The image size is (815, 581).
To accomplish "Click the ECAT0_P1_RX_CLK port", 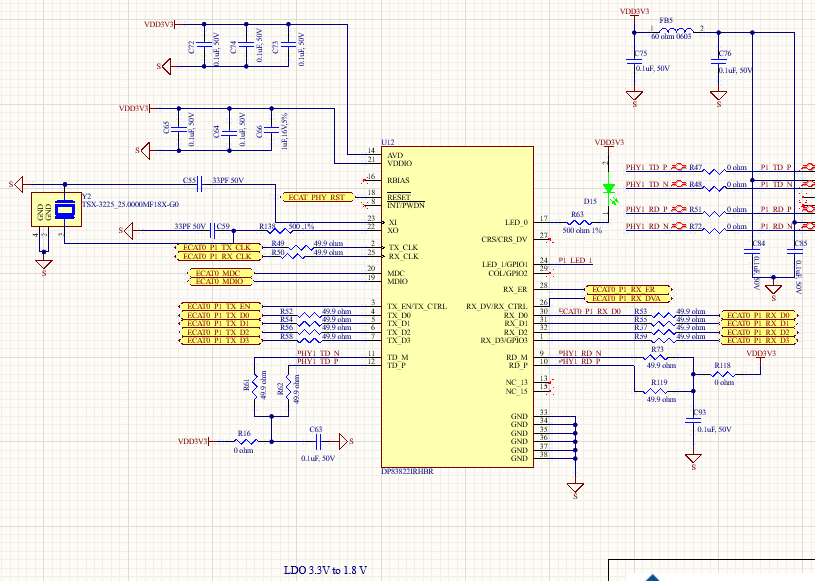I will tap(217, 256).
